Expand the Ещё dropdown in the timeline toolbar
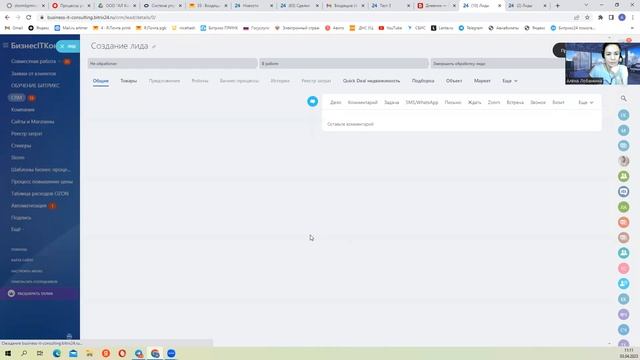 (586, 102)
